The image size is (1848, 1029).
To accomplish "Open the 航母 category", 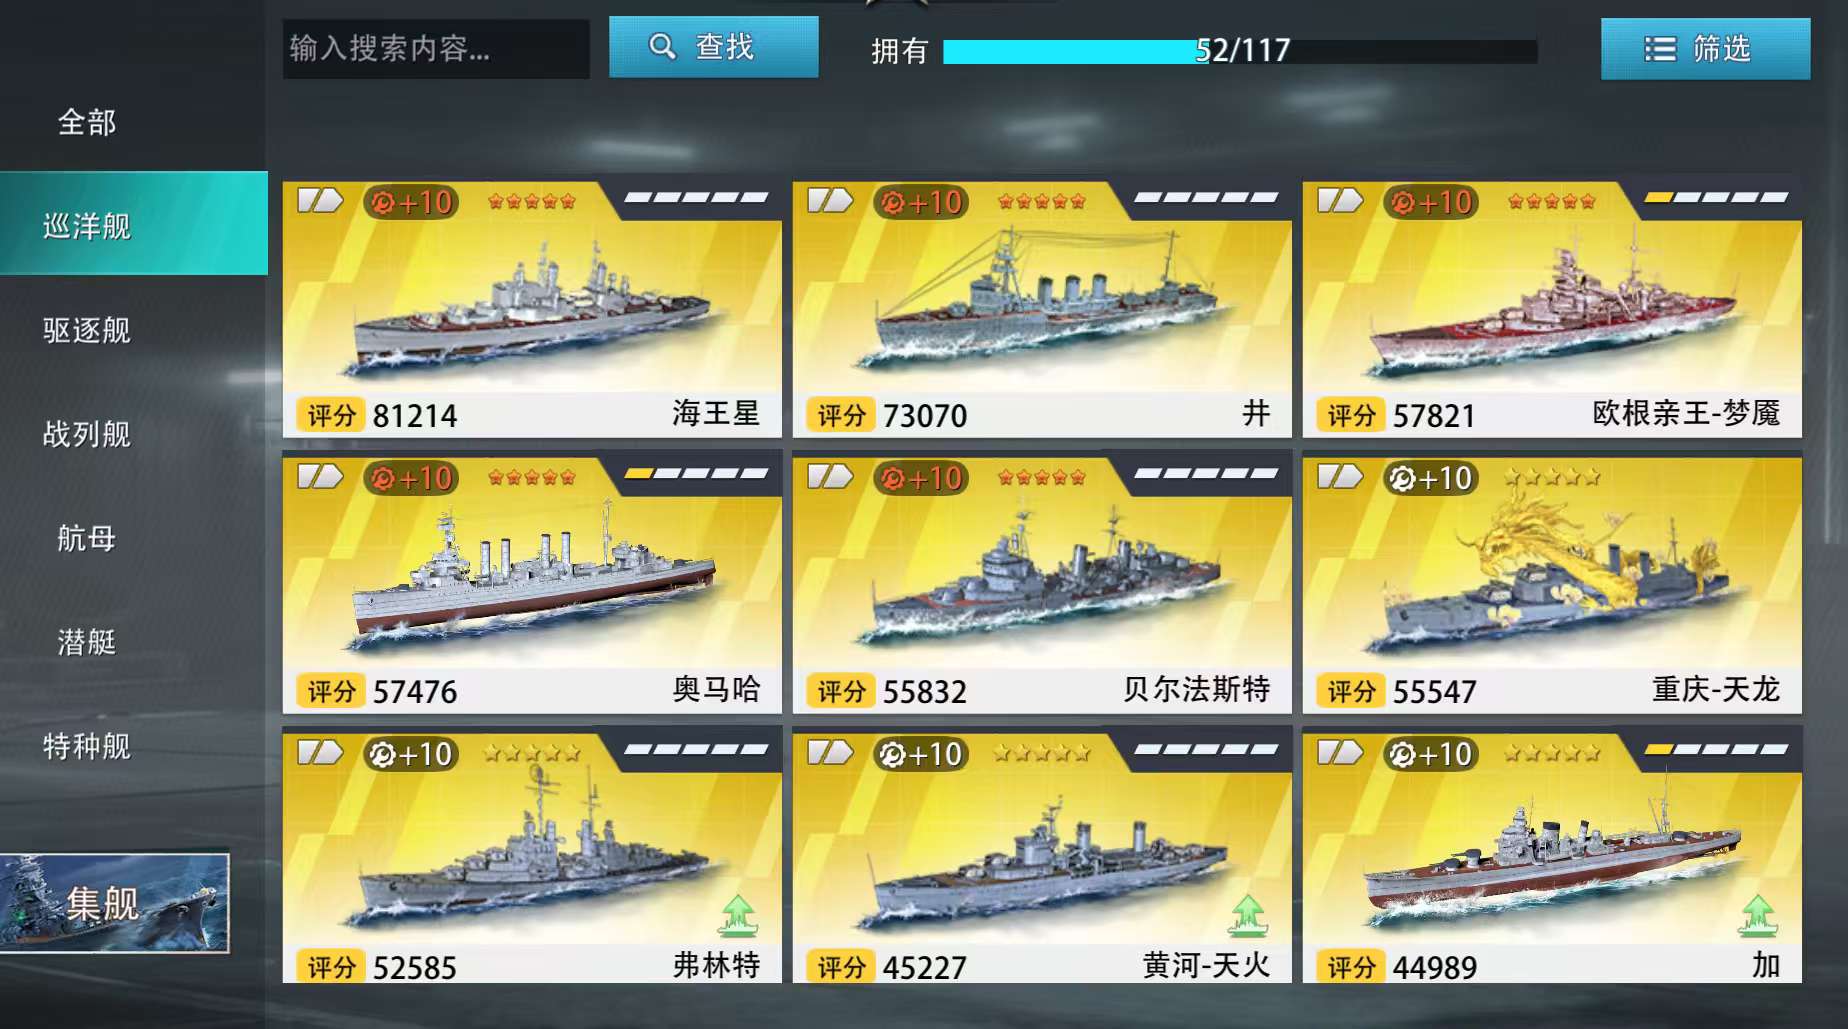I will (87, 538).
